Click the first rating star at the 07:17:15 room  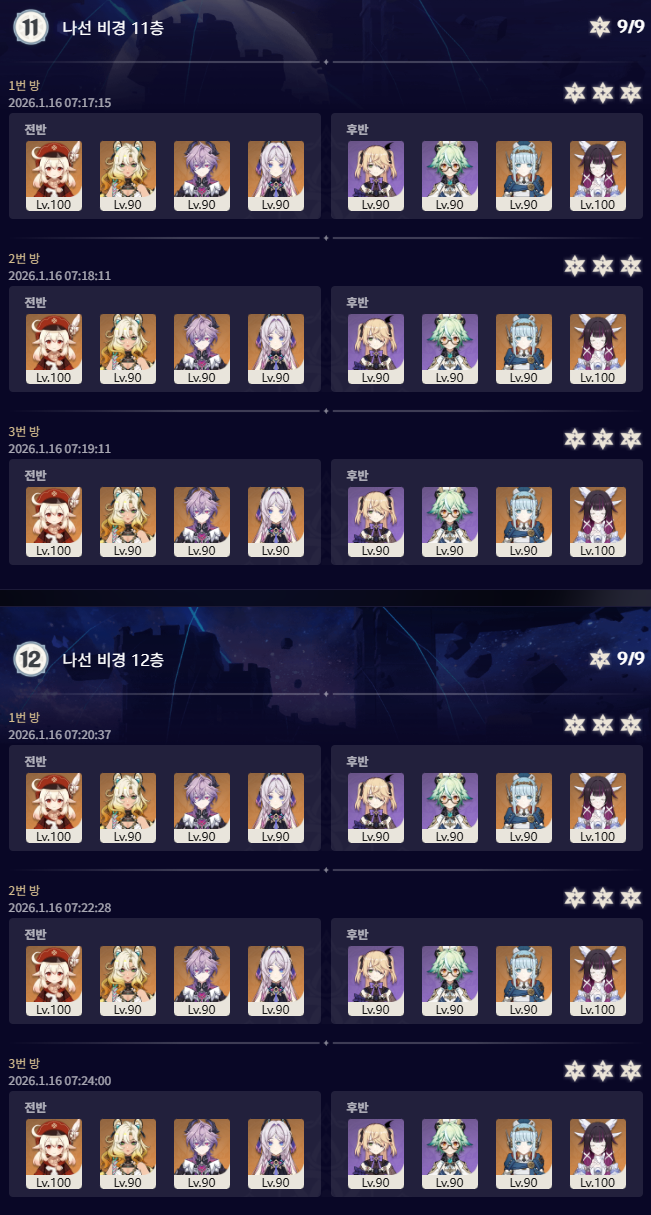point(574,93)
